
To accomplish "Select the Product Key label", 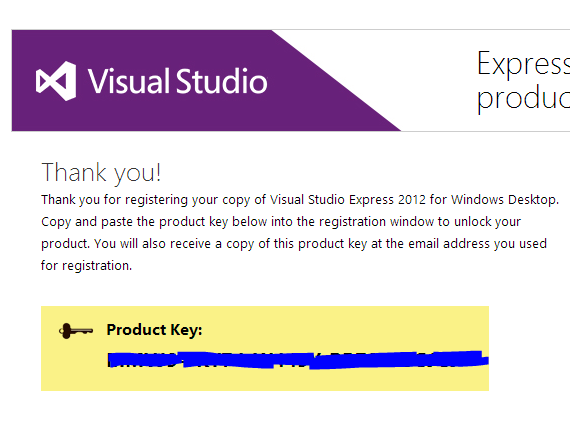I will (x=154, y=330).
